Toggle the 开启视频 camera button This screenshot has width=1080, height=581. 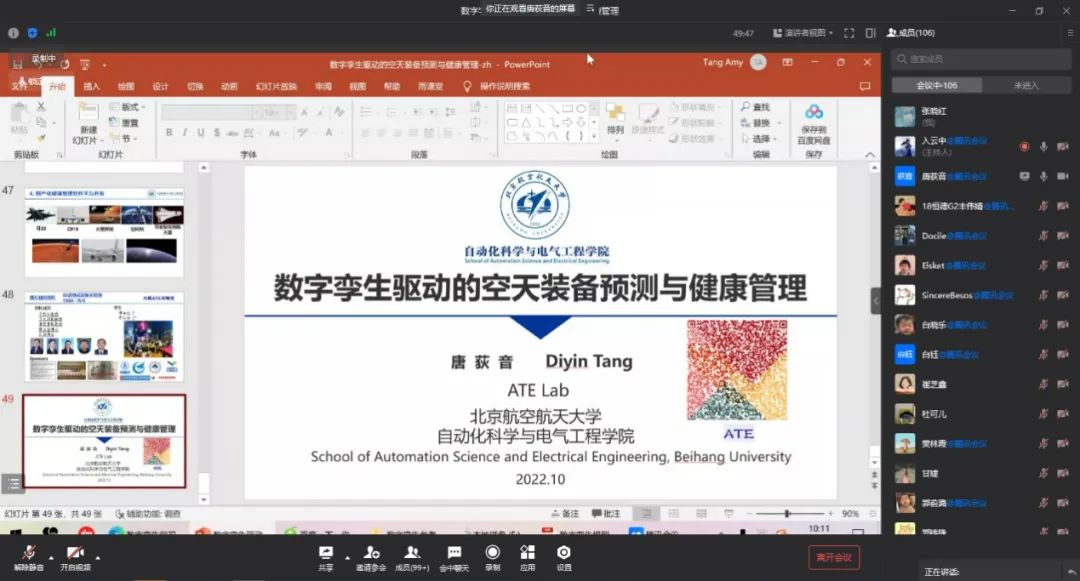(x=74, y=553)
